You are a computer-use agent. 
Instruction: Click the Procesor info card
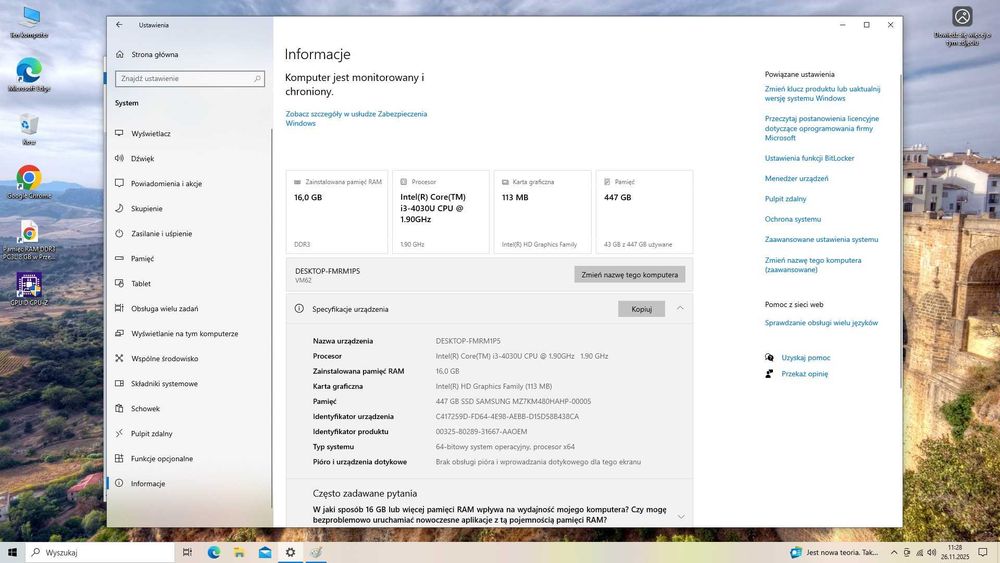click(441, 212)
